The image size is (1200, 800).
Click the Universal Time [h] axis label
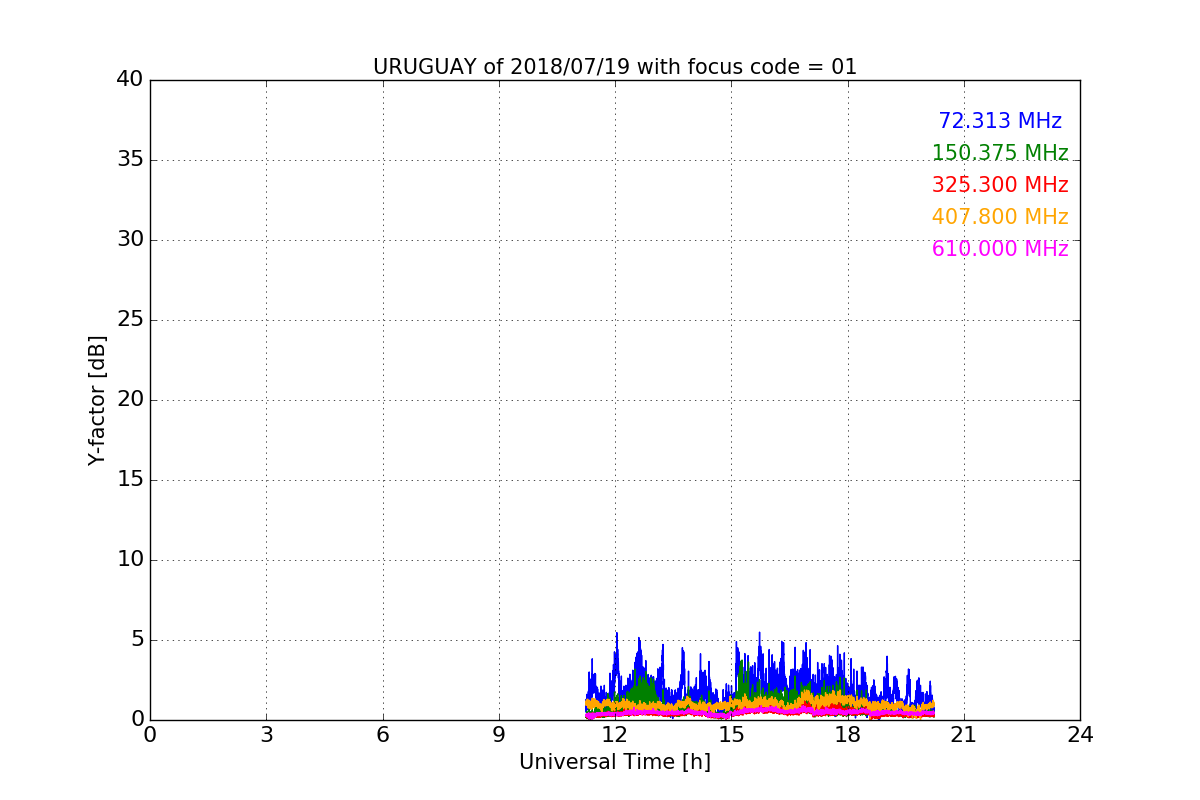coord(615,762)
